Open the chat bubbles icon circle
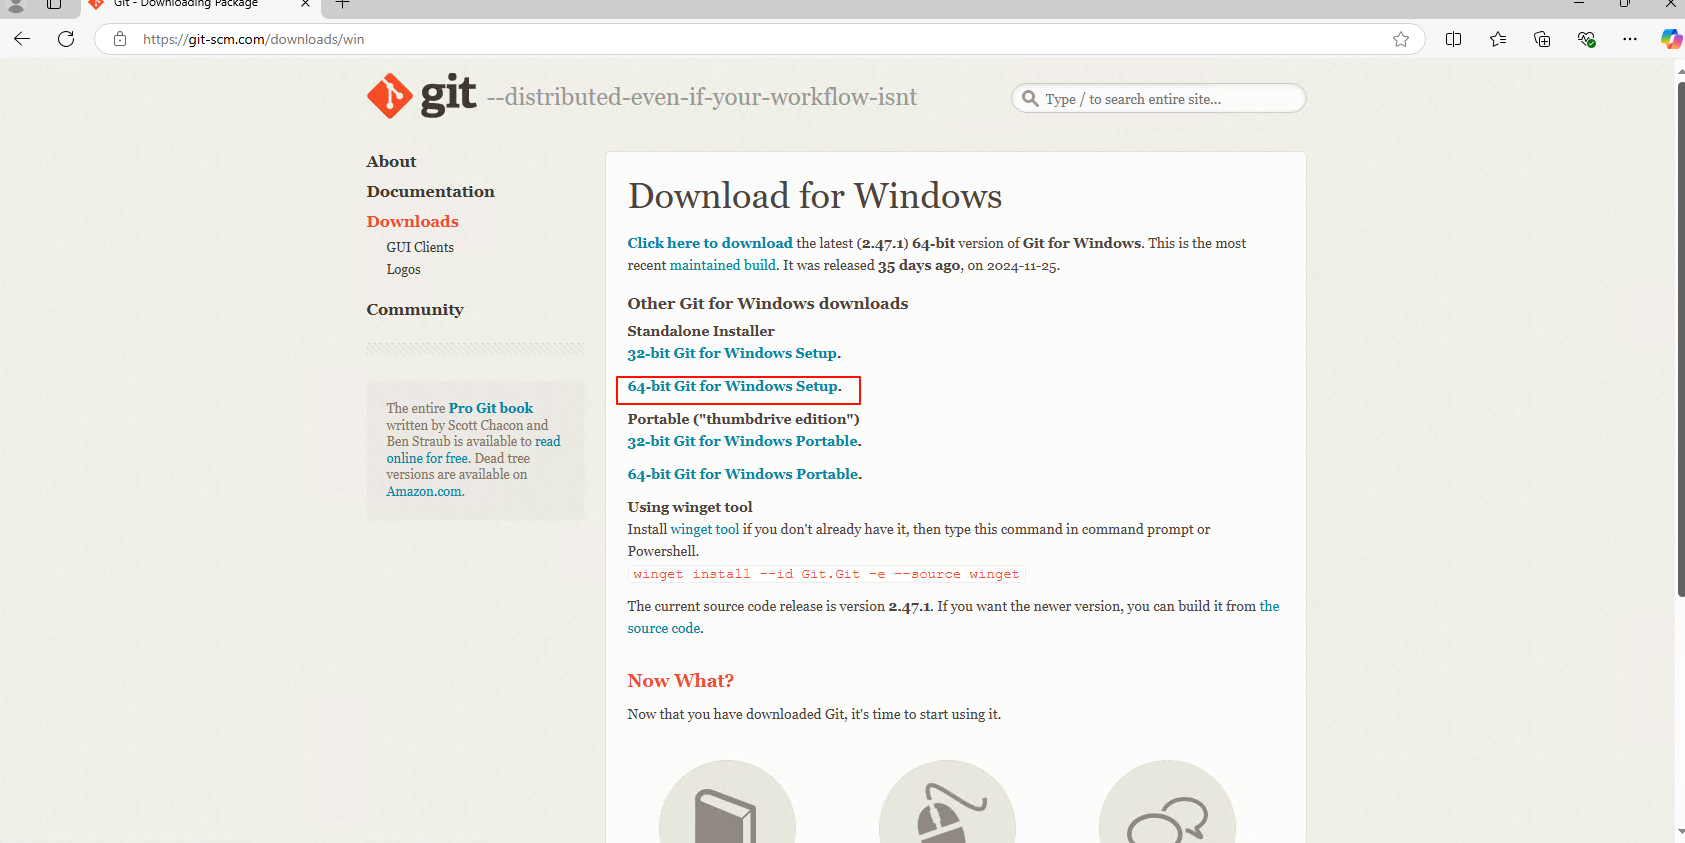The image size is (1685, 843). pos(1167,802)
